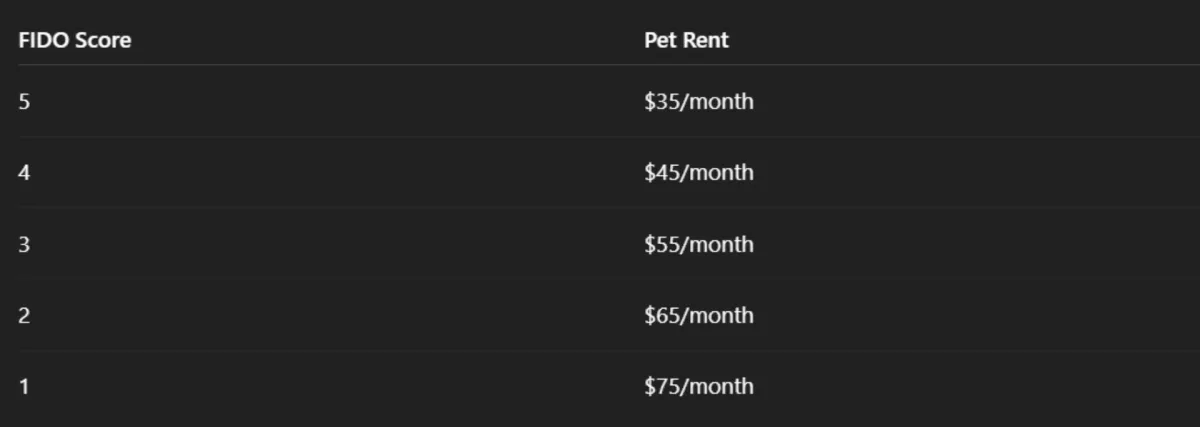Click the $65/month pet rent value

click(699, 315)
